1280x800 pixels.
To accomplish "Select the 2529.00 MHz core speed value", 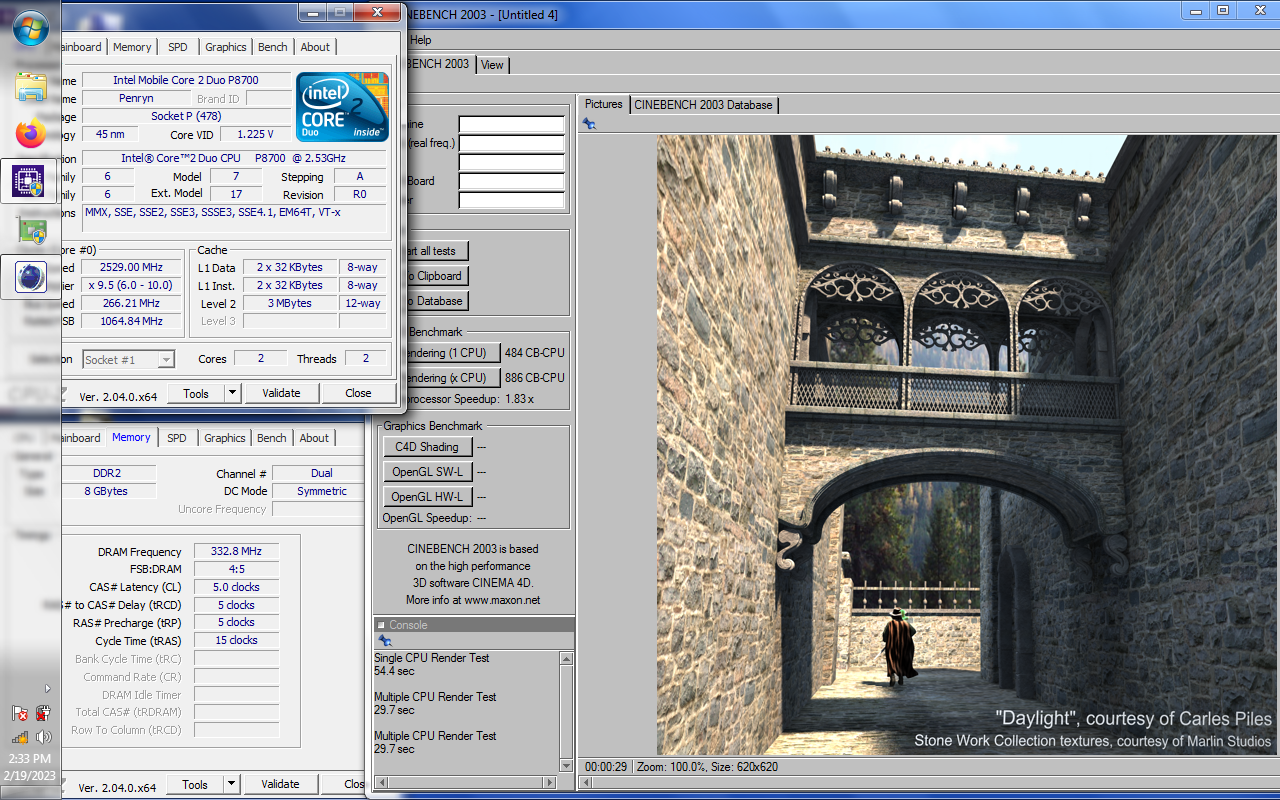I will (131, 268).
